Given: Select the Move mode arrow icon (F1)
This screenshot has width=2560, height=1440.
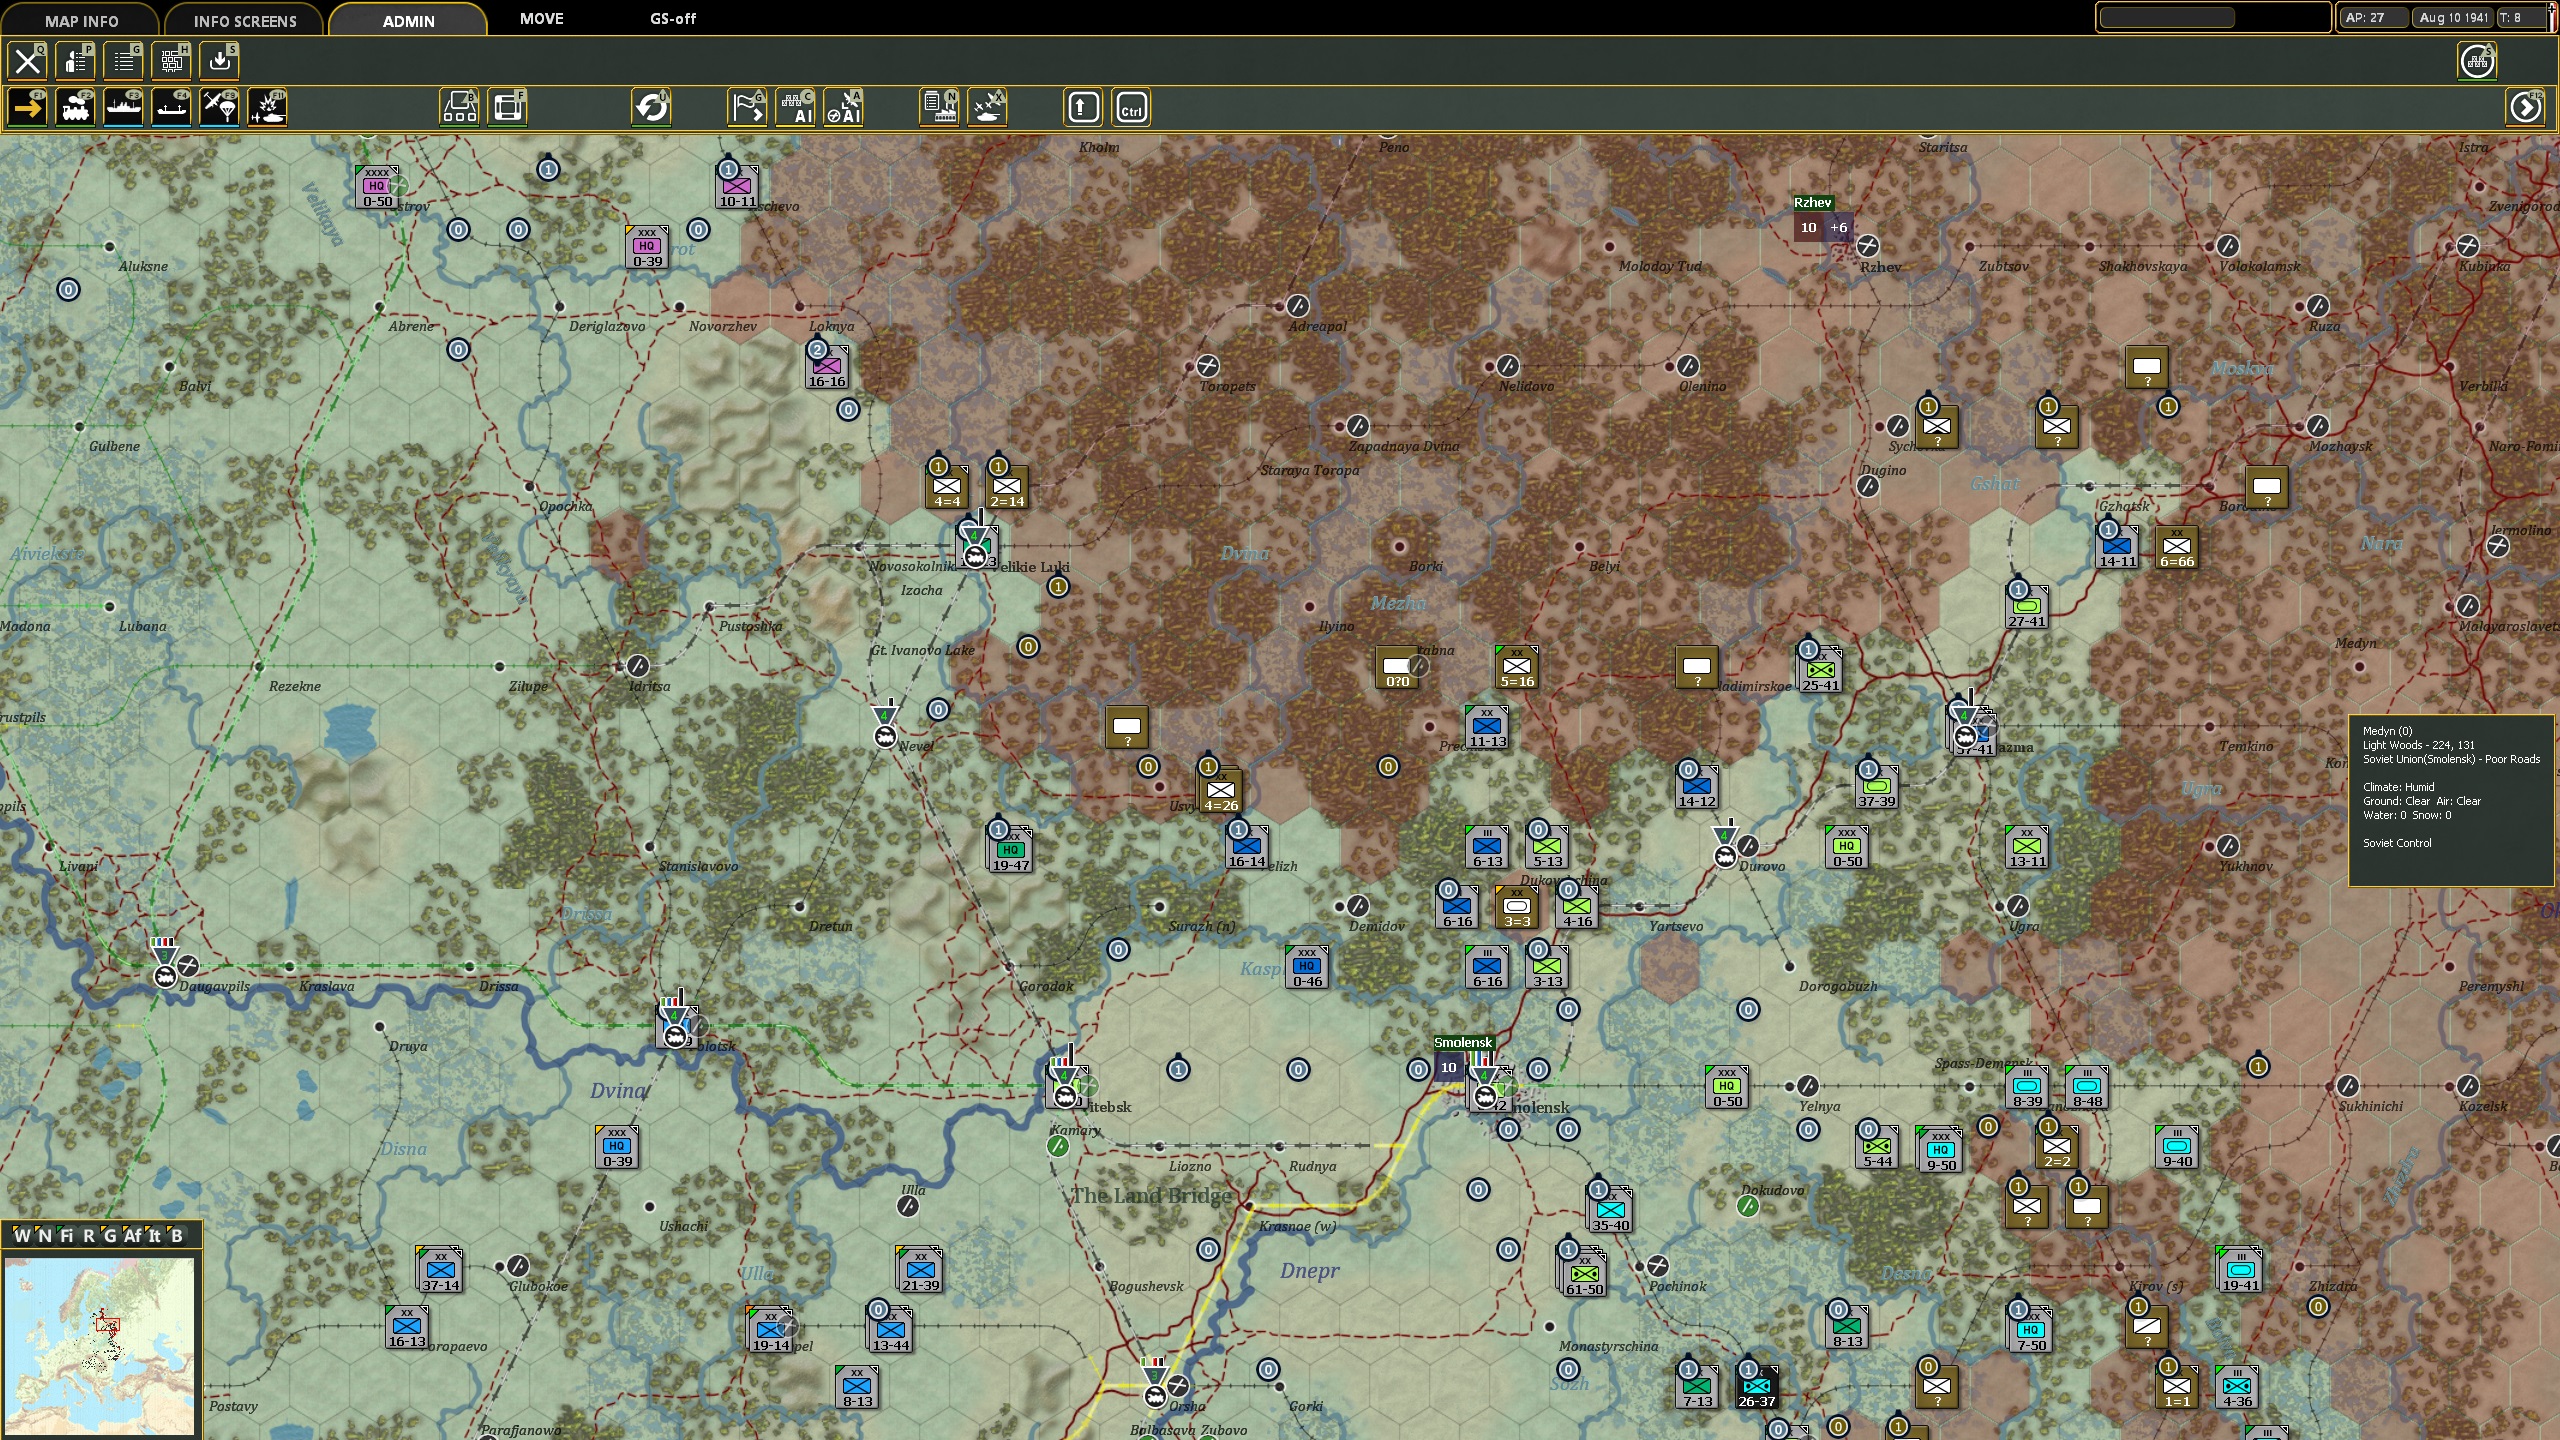Looking at the screenshot, I should pos(28,108).
